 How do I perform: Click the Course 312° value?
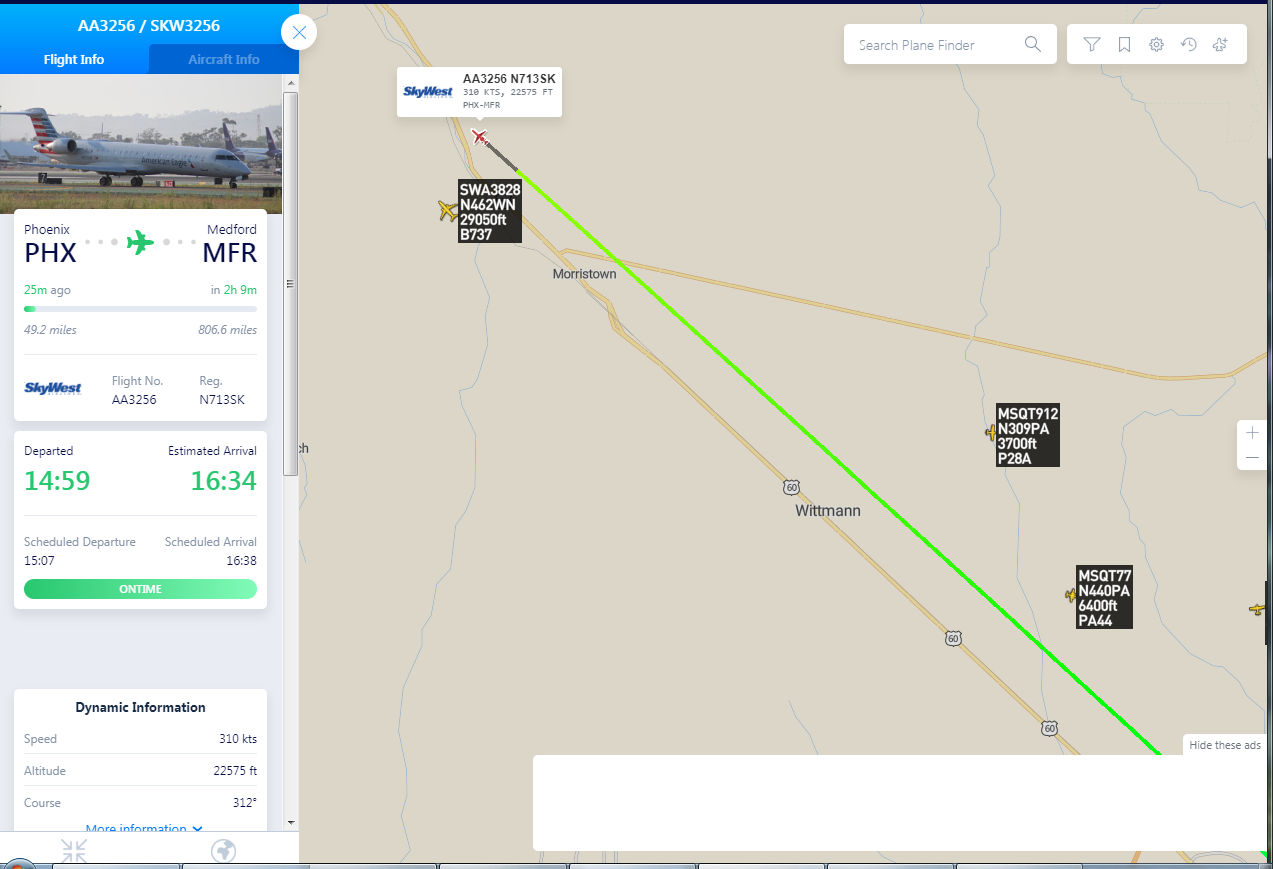tap(245, 803)
